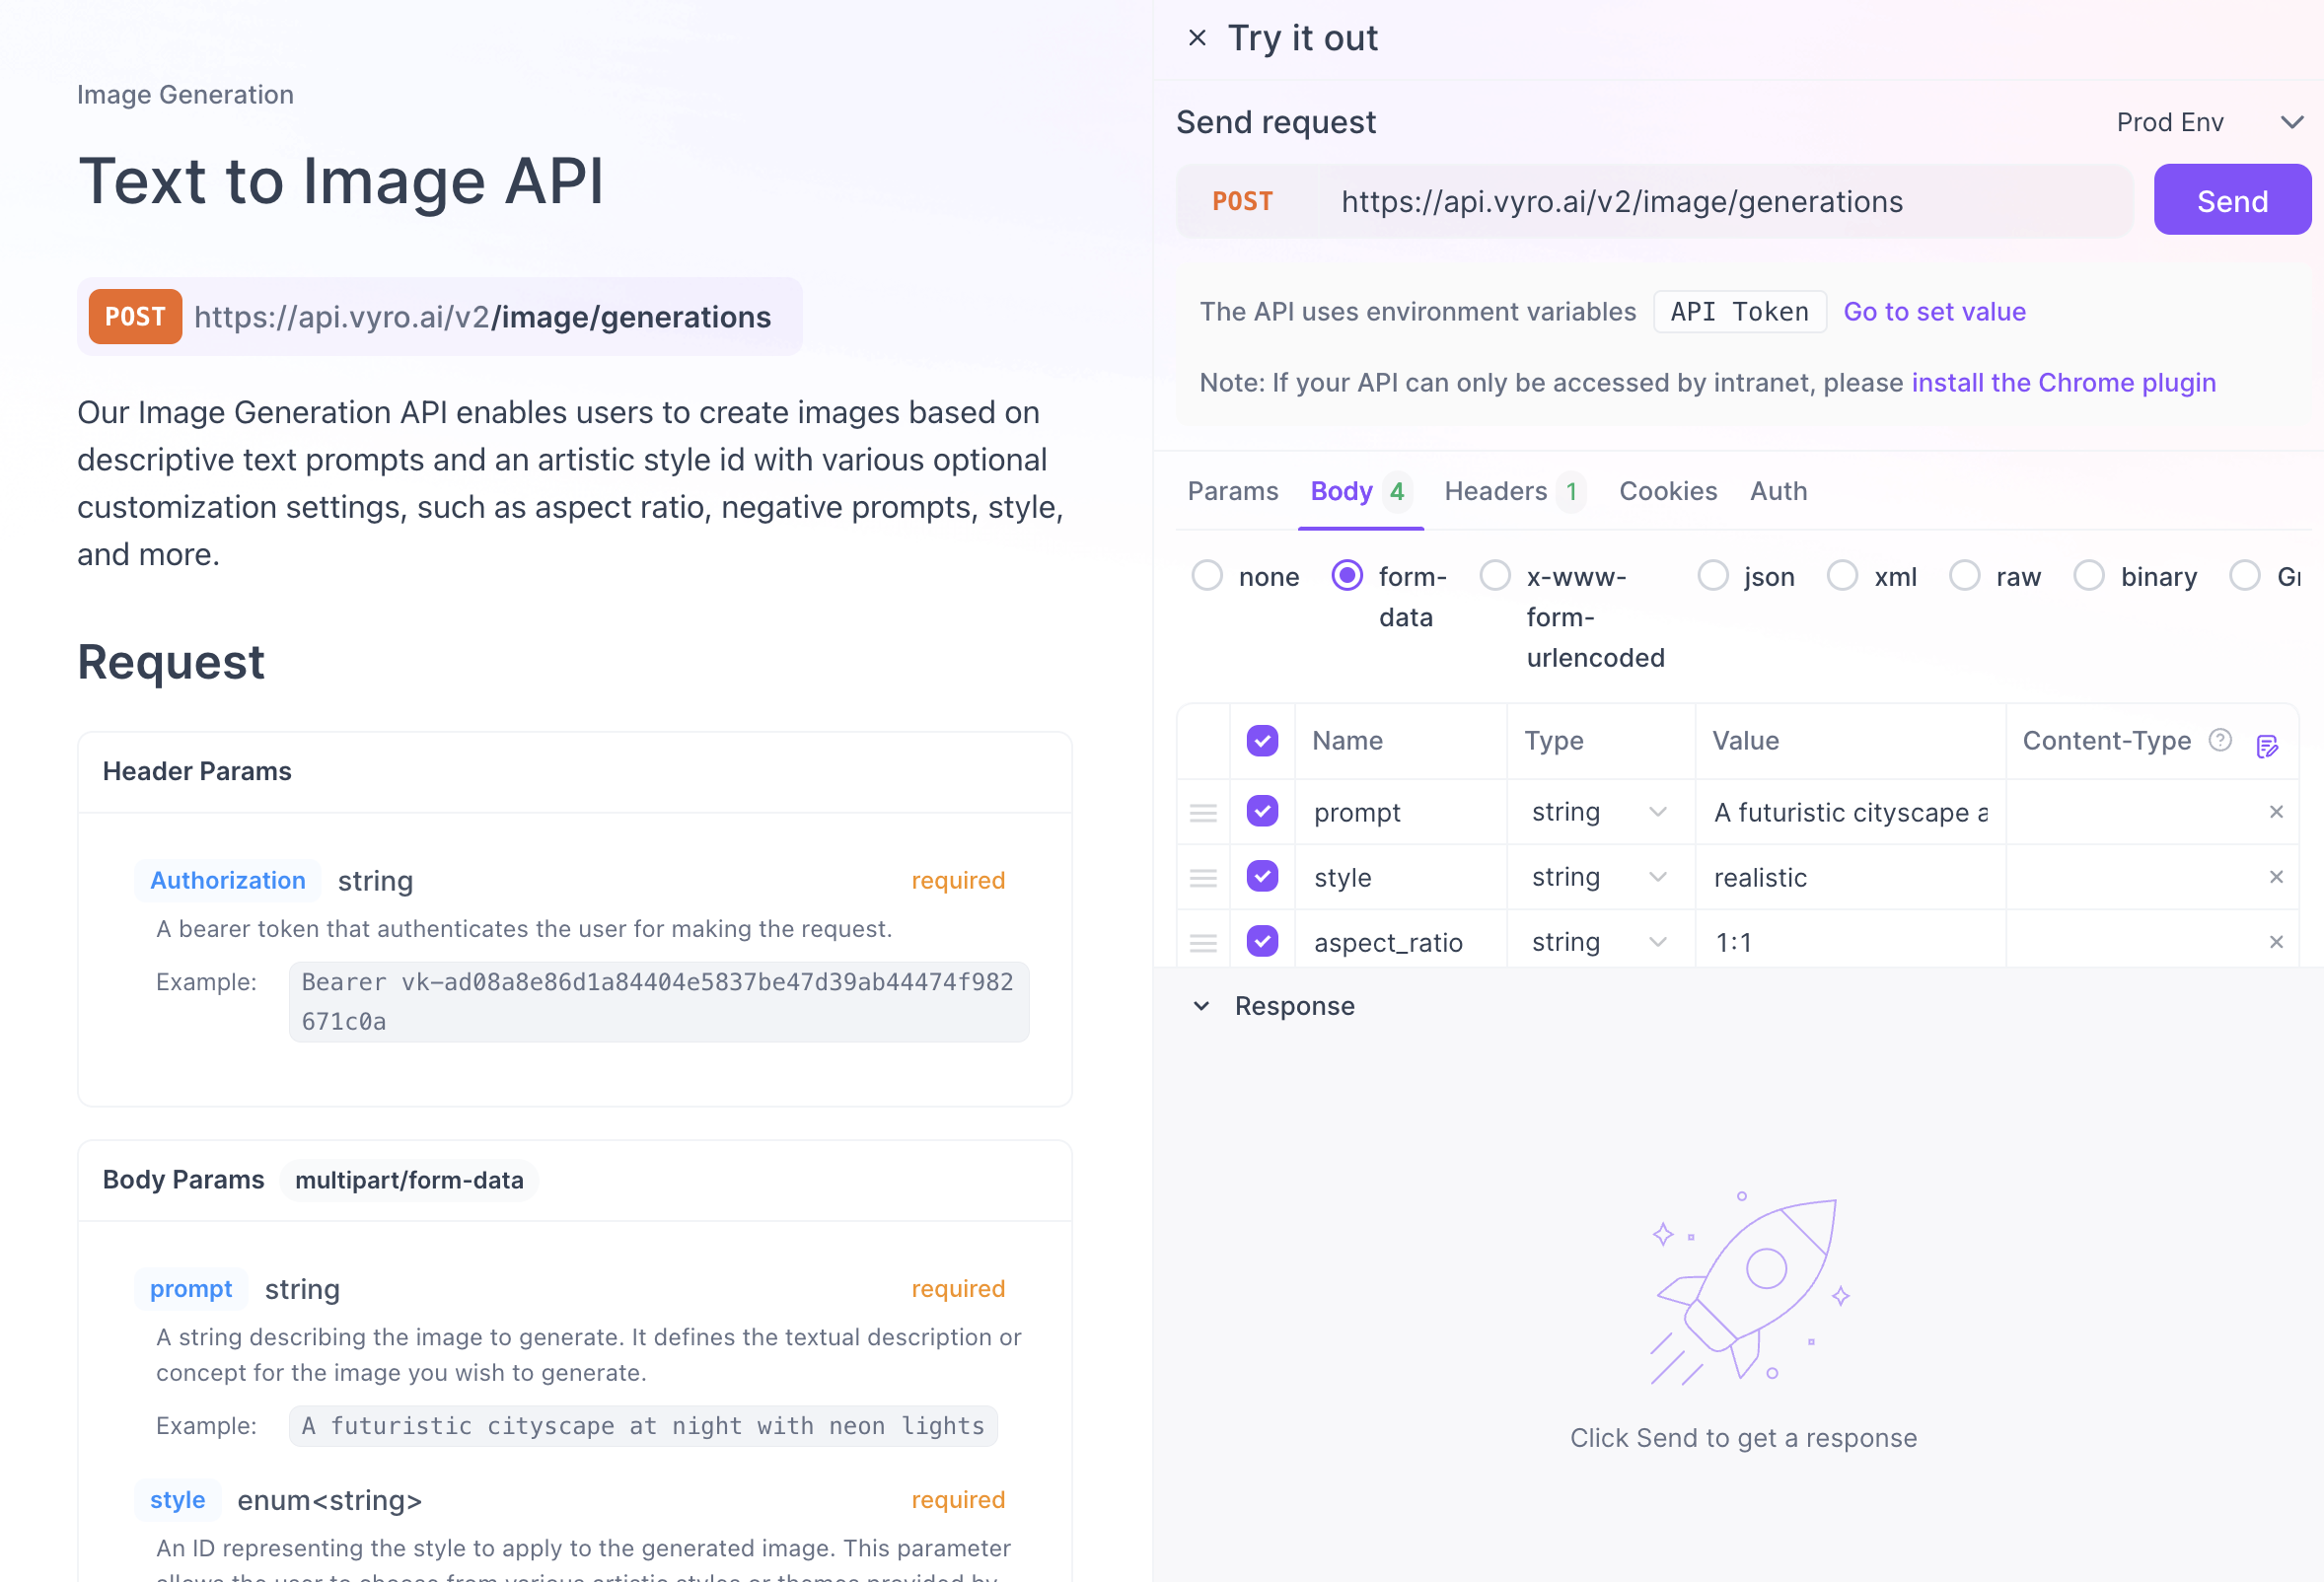Collapse the Response section
This screenshot has width=2324, height=1582.
(1201, 1006)
